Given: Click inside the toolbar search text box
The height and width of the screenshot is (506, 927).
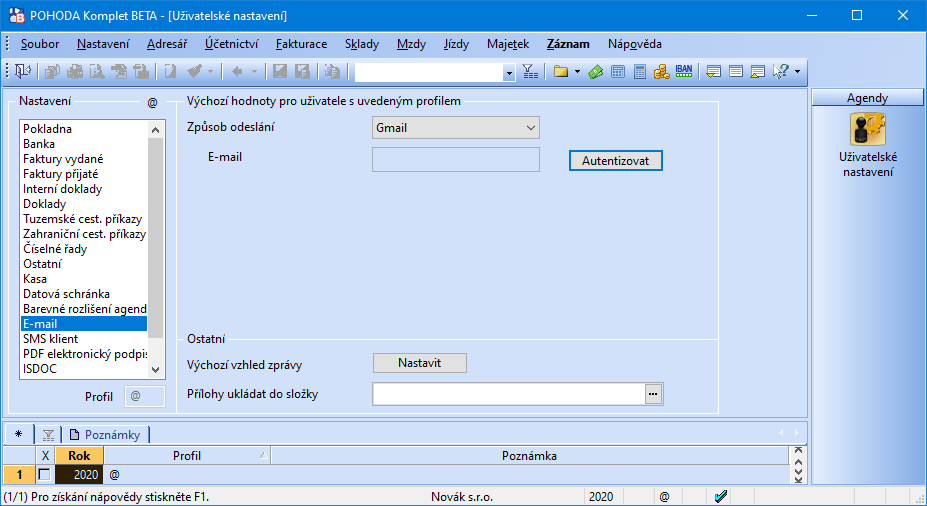Looking at the screenshot, I should 429,73.
